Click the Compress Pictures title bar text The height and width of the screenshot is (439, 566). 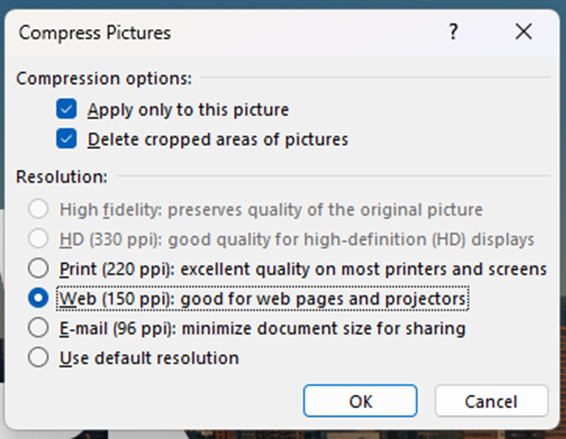click(95, 33)
